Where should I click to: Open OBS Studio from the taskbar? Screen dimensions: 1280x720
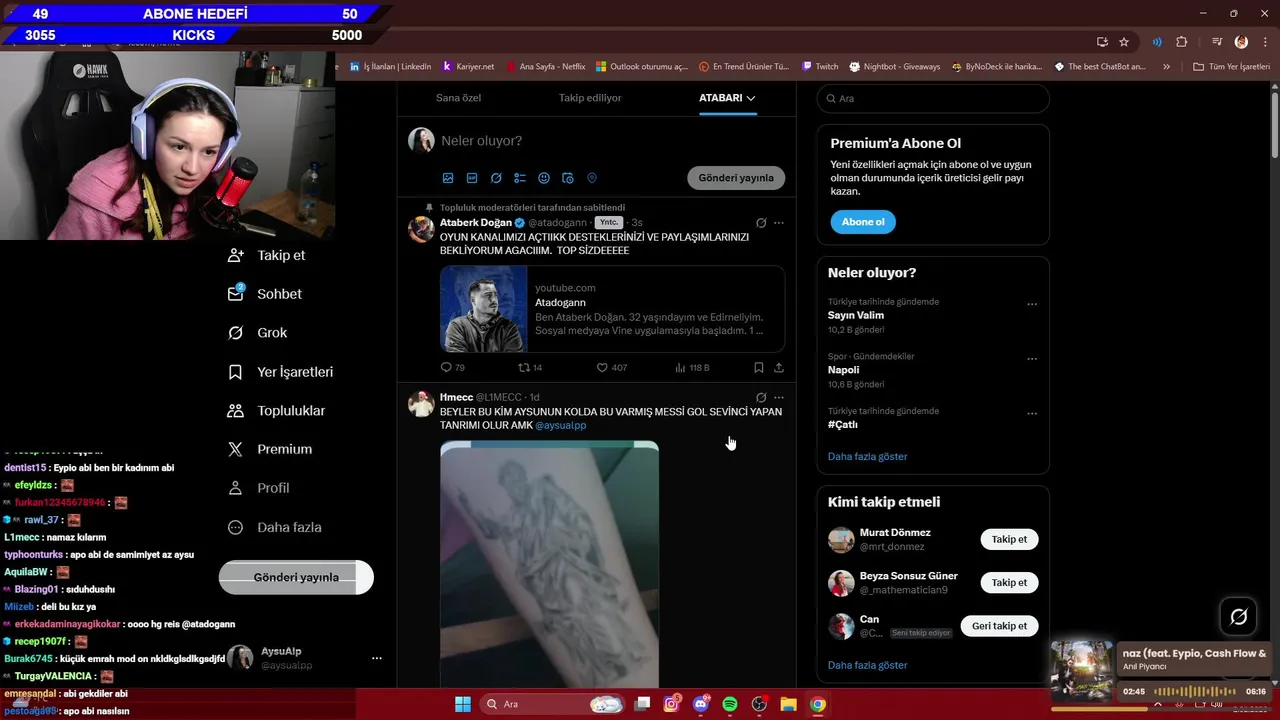759,704
